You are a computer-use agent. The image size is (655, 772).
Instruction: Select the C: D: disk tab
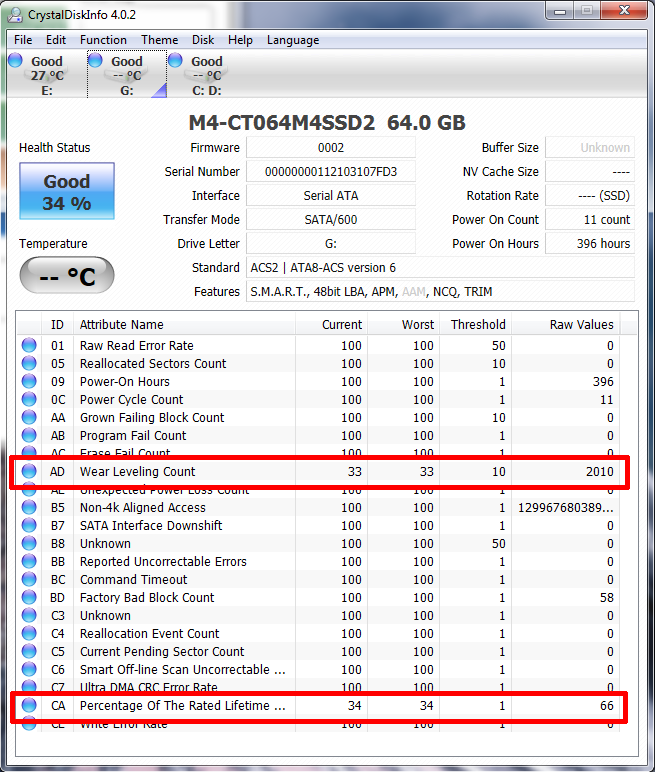pyautogui.click(x=206, y=75)
